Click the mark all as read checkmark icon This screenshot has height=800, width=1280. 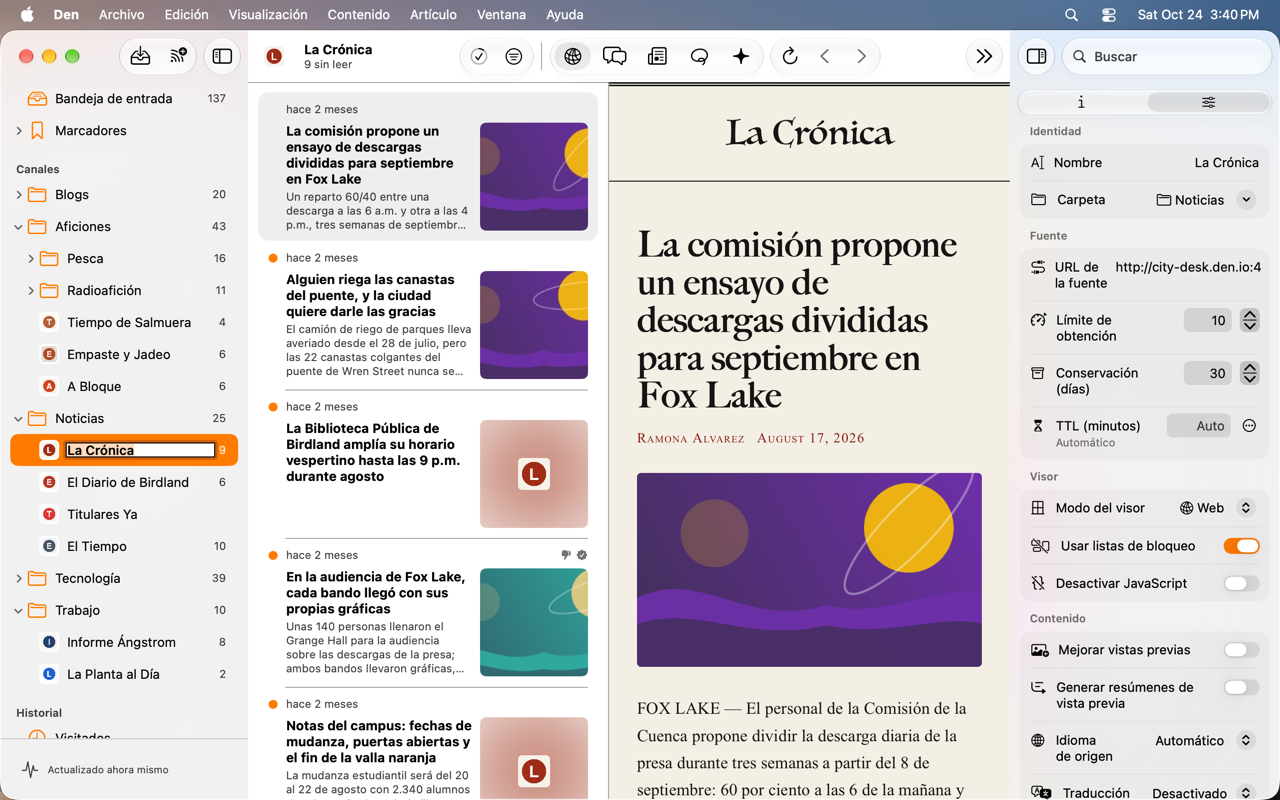click(479, 57)
